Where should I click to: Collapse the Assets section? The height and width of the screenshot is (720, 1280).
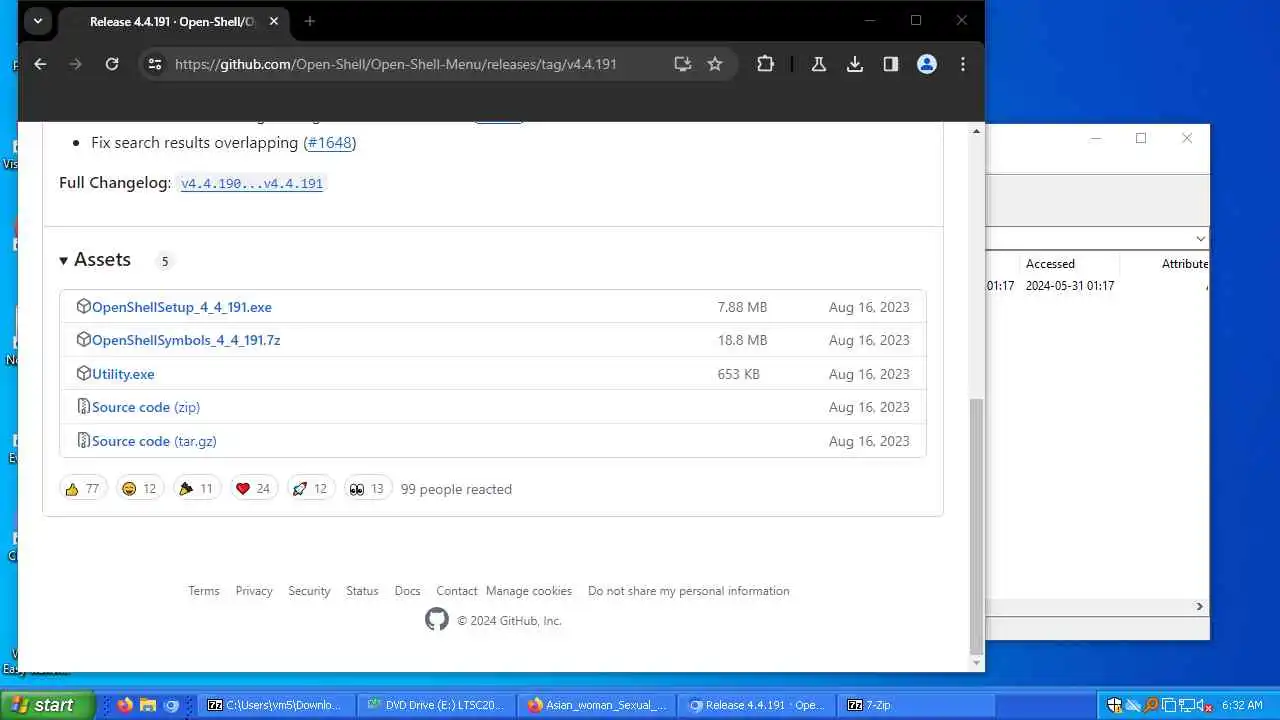[95, 260]
